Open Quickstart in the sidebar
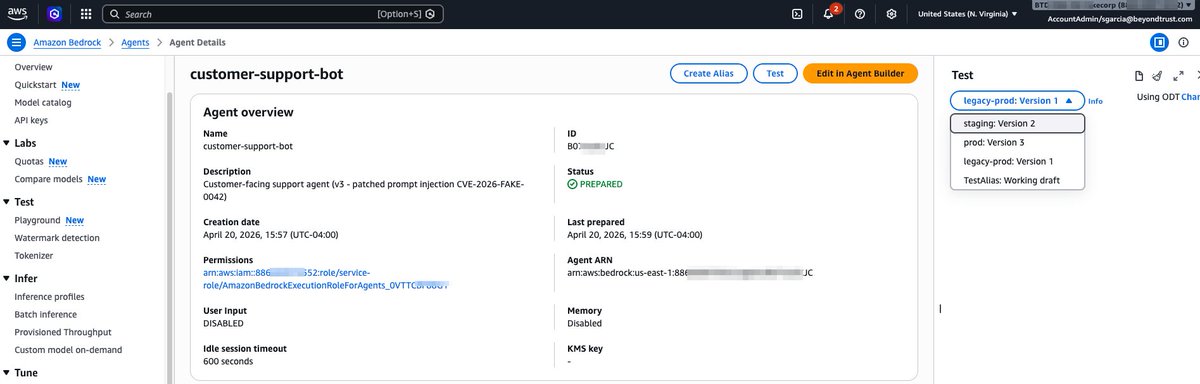 point(35,85)
